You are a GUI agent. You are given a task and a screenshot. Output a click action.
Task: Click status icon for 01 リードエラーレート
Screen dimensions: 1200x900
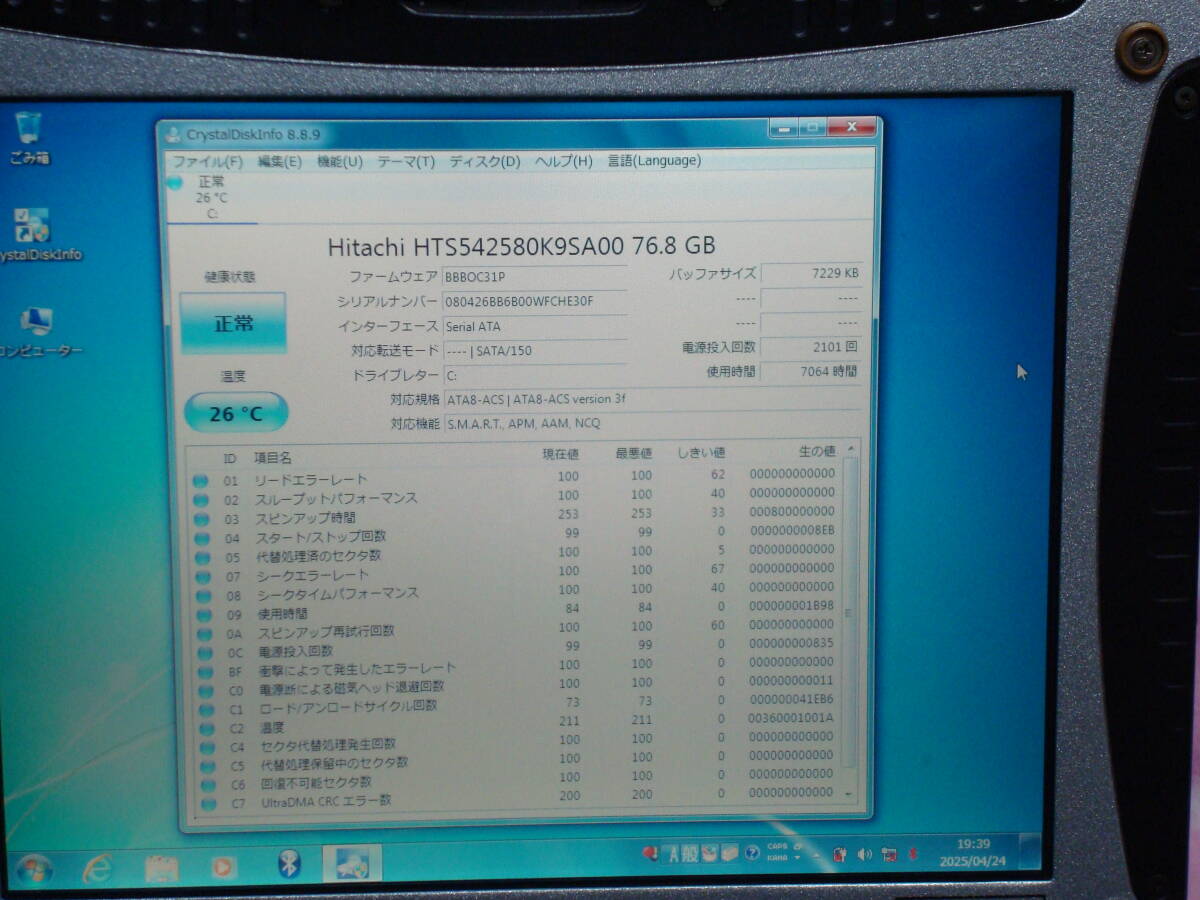tap(201, 481)
